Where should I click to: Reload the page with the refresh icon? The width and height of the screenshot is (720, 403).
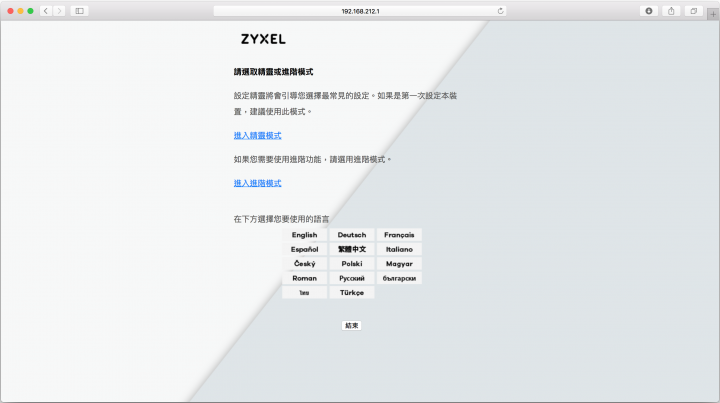501,11
